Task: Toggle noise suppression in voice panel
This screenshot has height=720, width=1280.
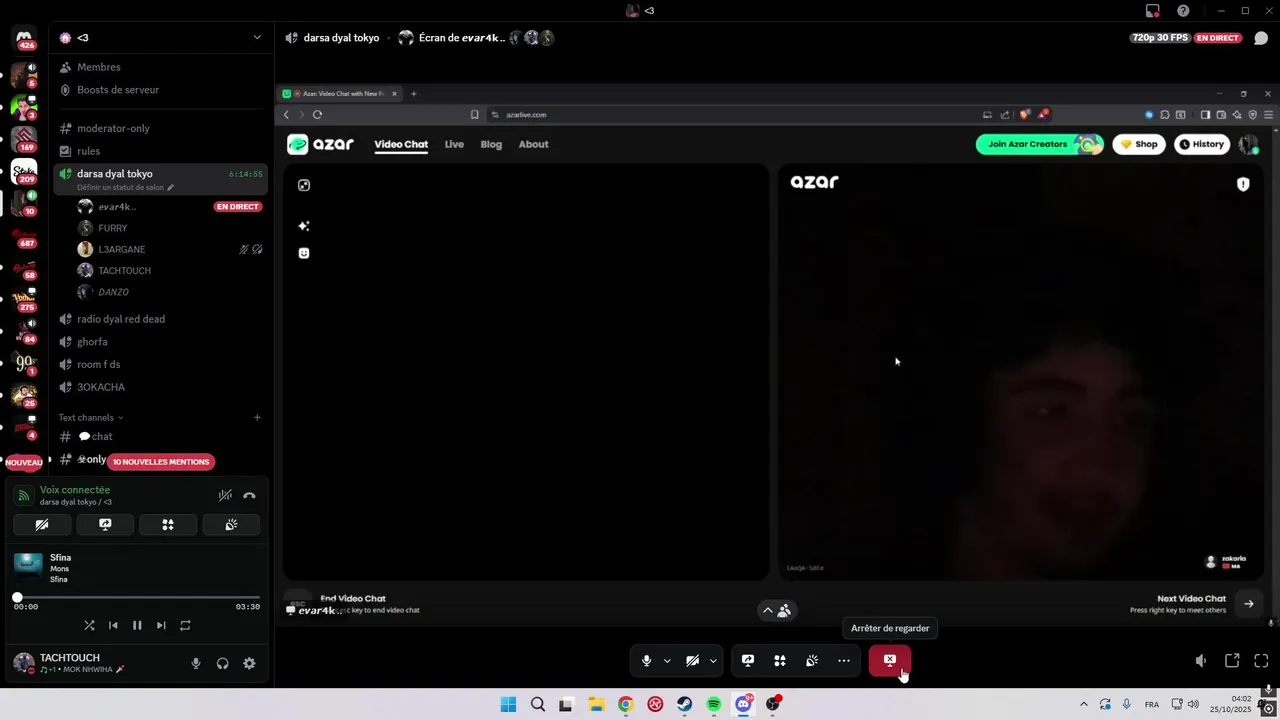Action: 225,495
